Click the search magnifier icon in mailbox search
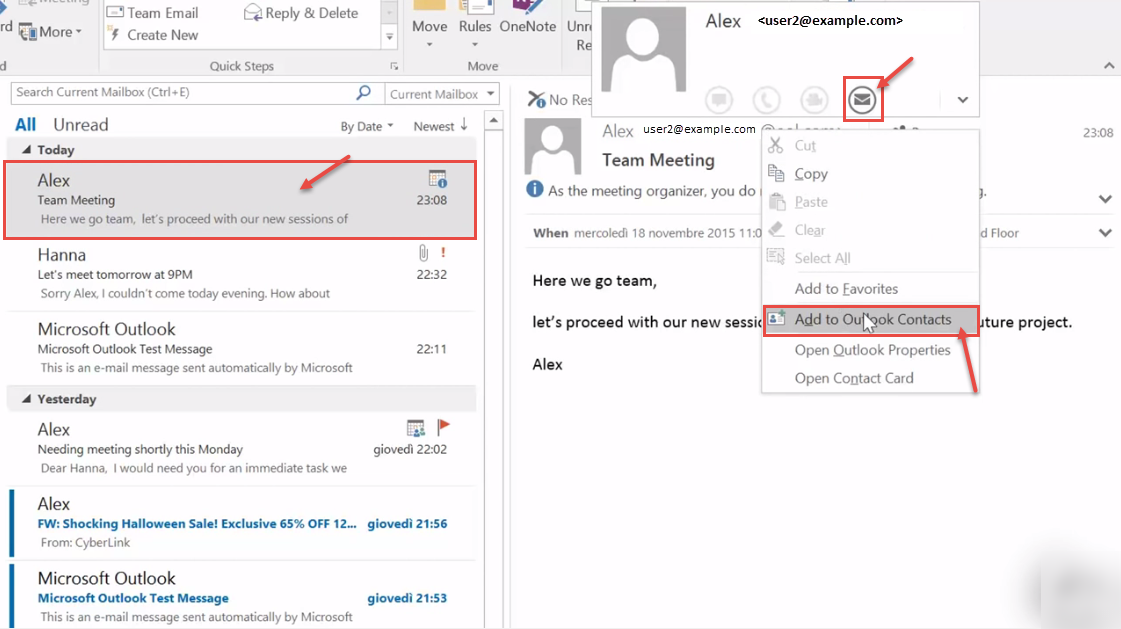 [363, 92]
